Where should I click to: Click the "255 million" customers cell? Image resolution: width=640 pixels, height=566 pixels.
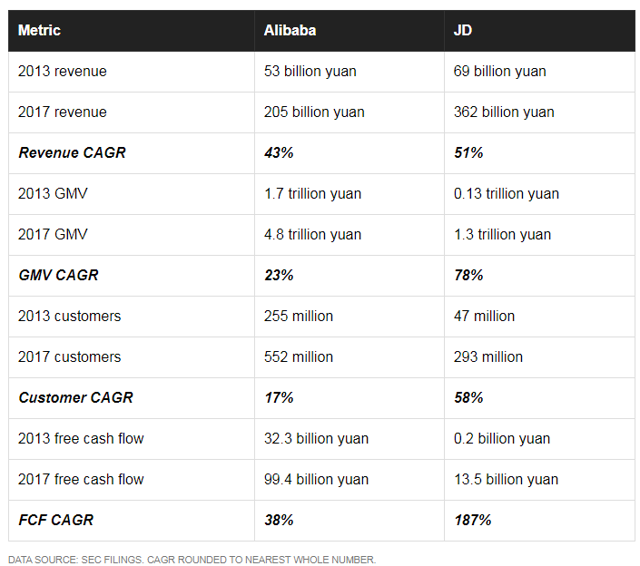(x=298, y=316)
